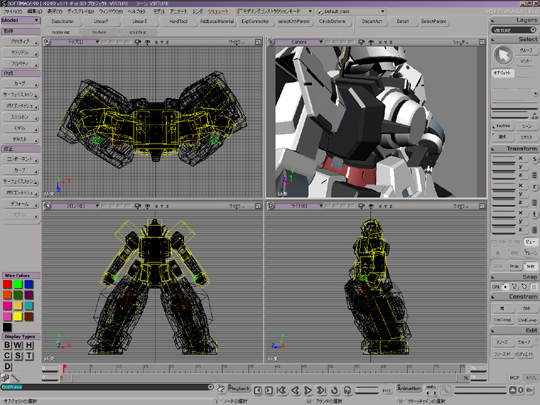Maximize the Camera viewport with its corner icon

click(482, 42)
